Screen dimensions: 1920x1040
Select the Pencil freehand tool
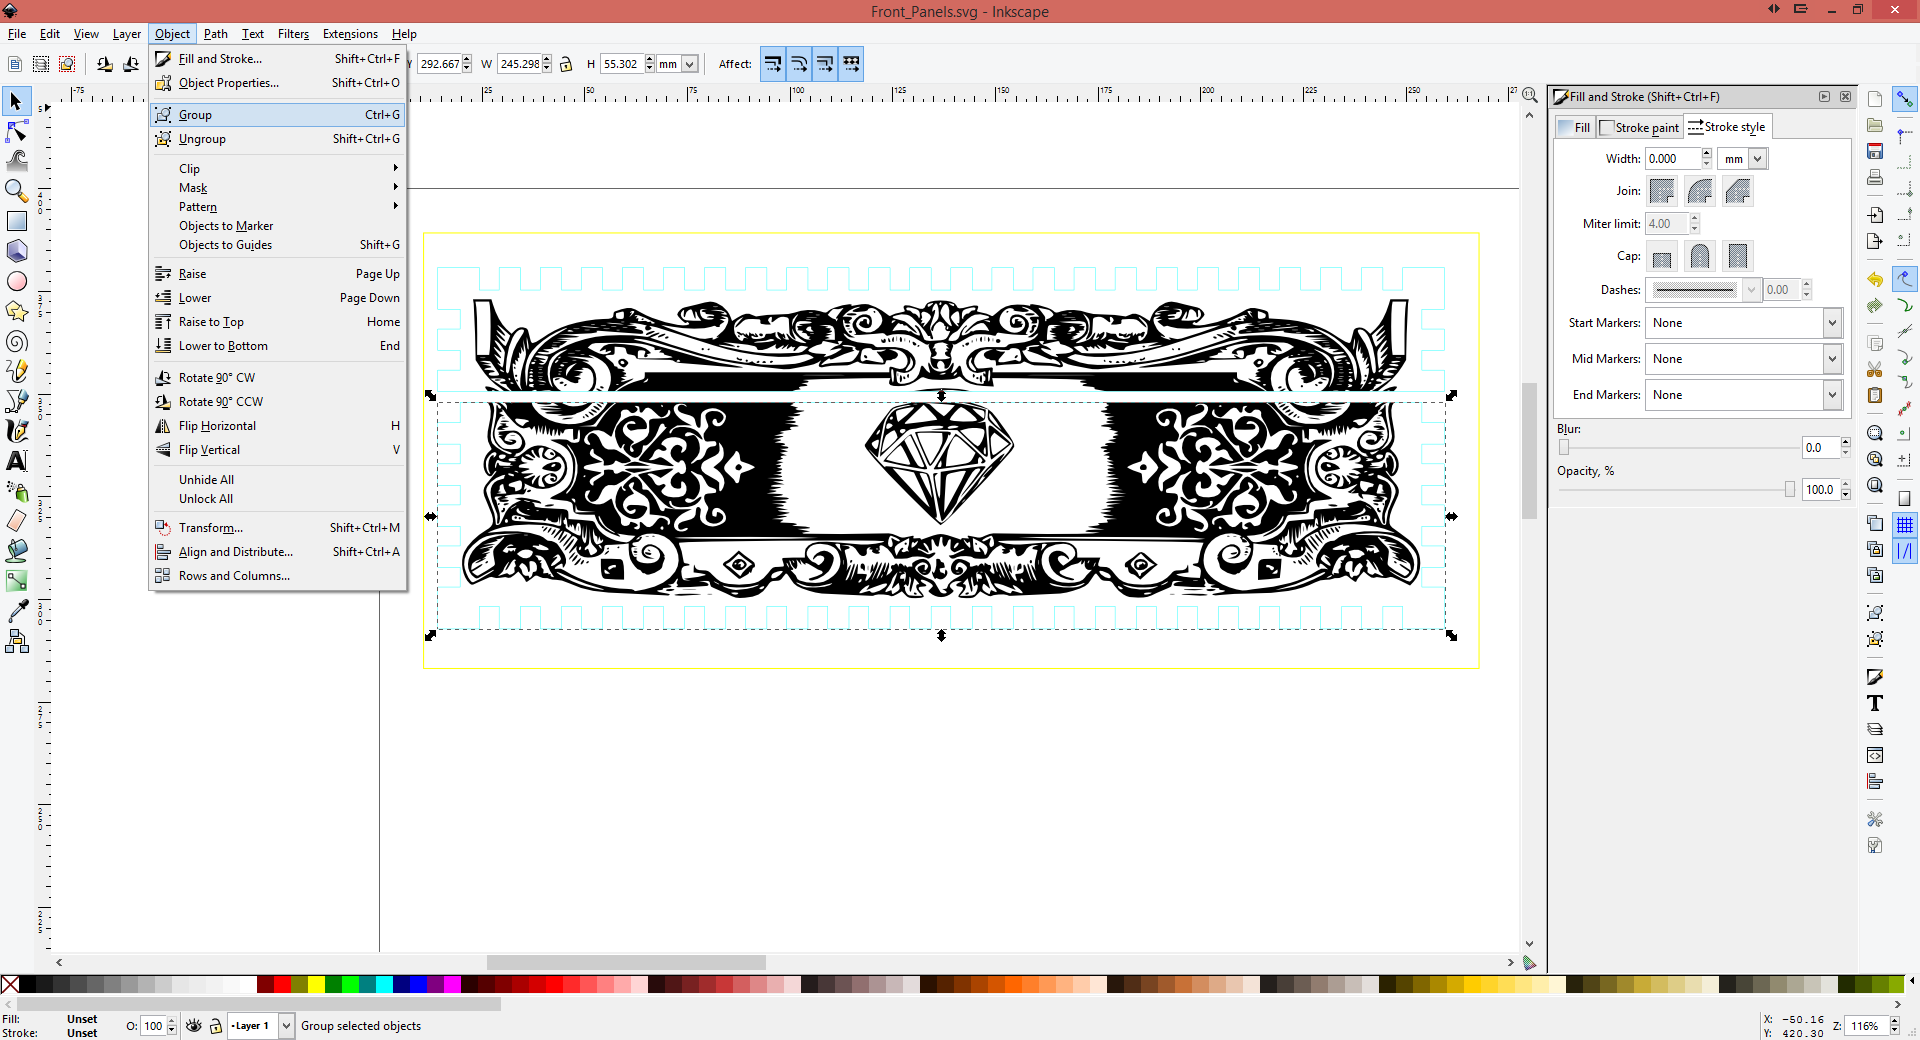tap(16, 371)
